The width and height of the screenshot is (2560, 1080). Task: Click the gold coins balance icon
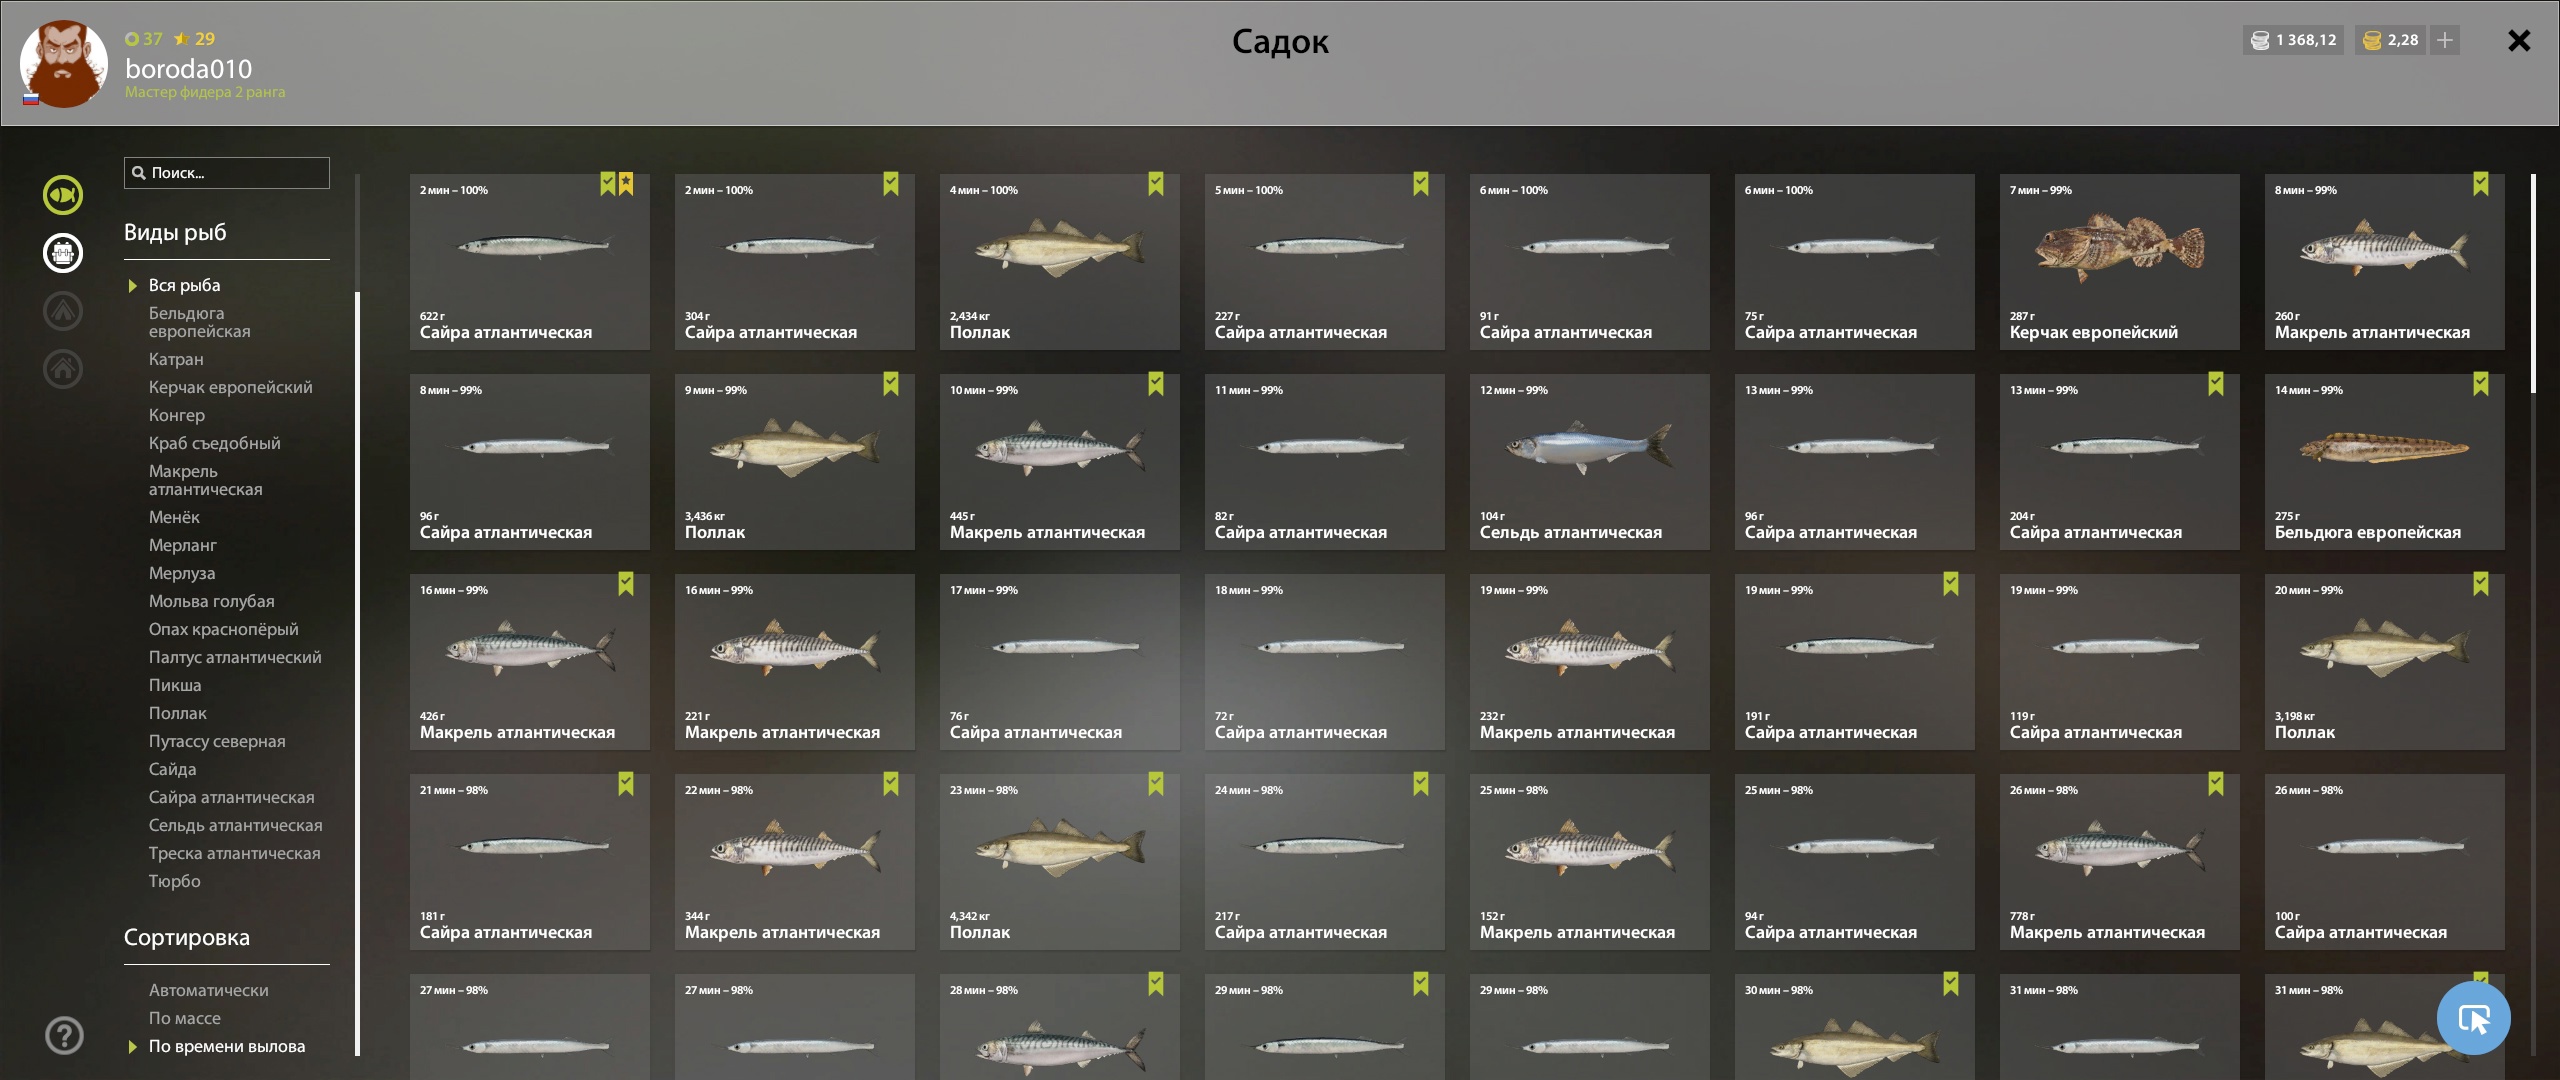(2372, 40)
